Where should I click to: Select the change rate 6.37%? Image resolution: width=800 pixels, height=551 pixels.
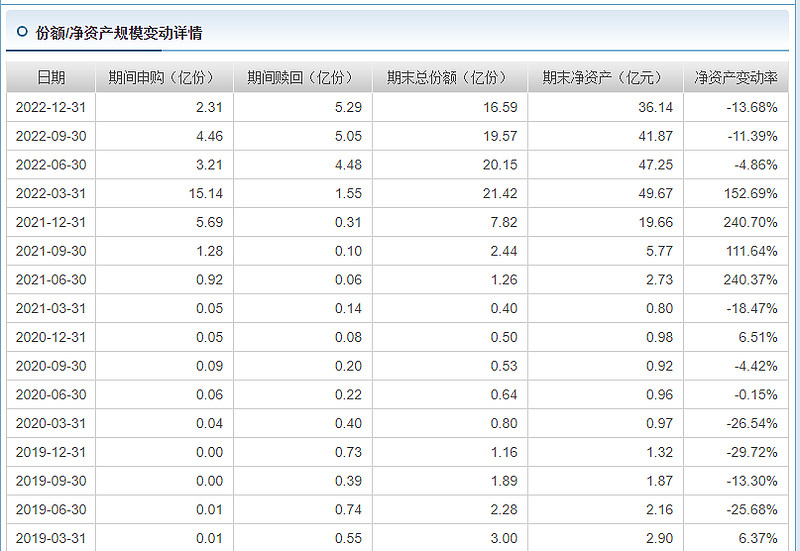(758, 538)
